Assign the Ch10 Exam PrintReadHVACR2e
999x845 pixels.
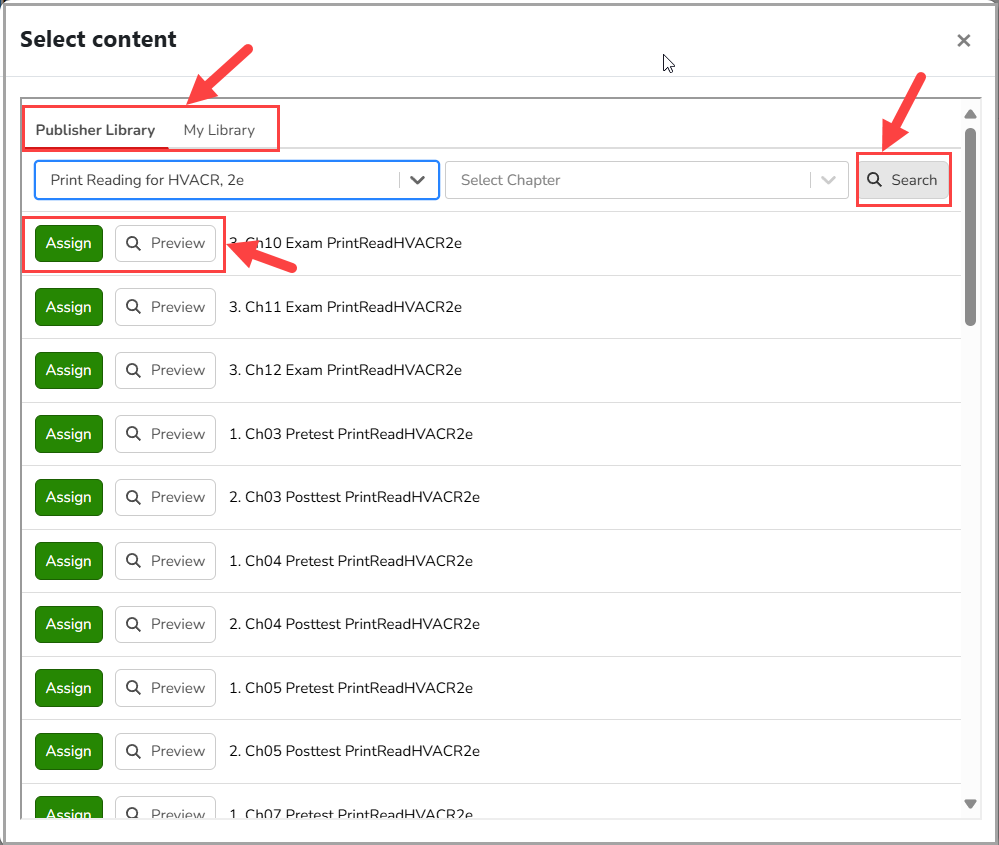(69, 243)
